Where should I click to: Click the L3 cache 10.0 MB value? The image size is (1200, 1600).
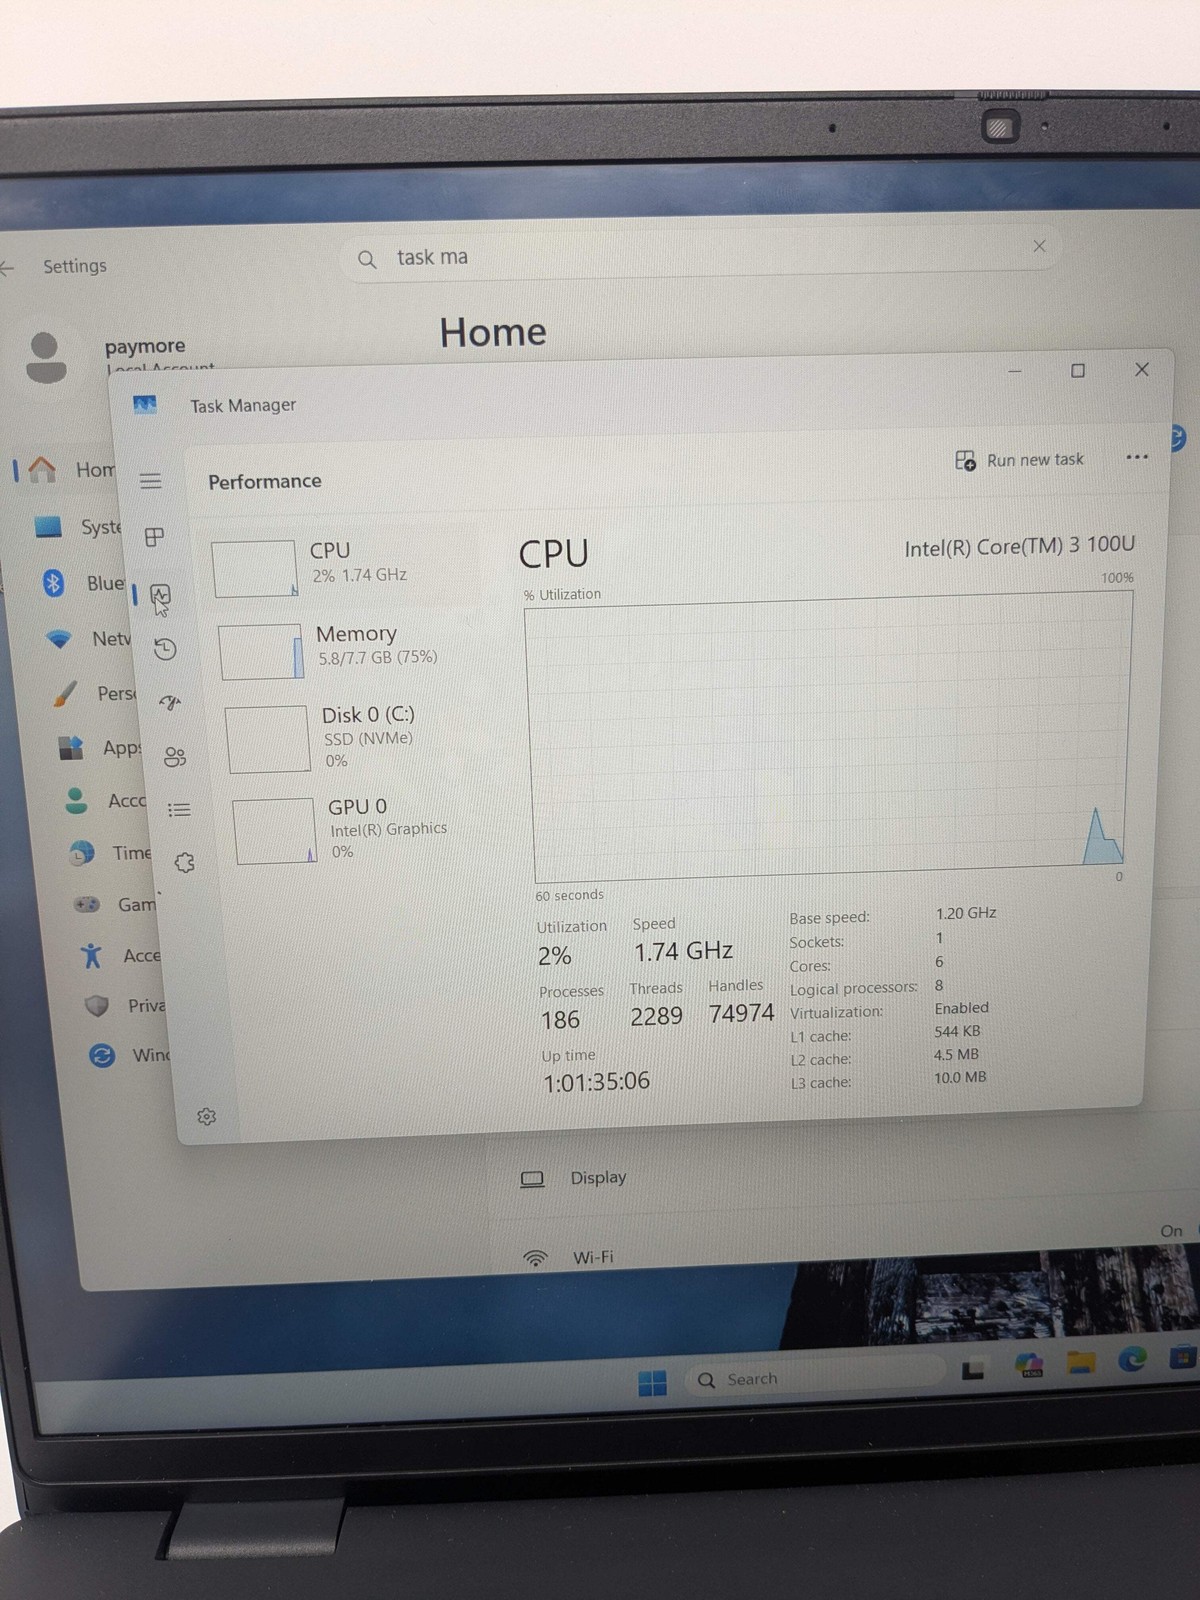(960, 1077)
